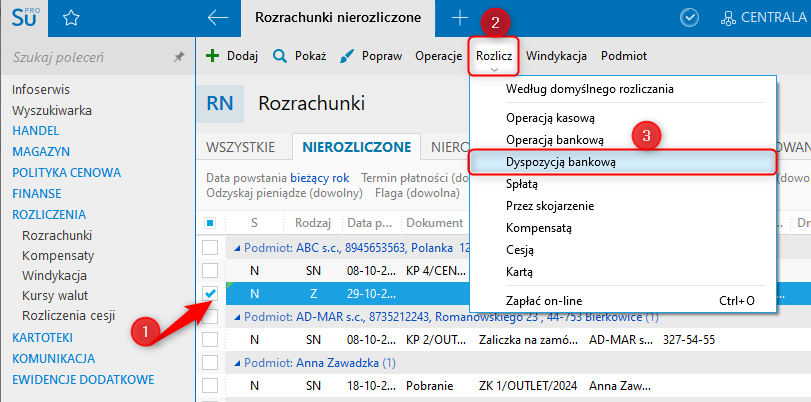Toggle the select-all checkbox in the table header
The width and height of the screenshot is (811, 402).
coord(210,224)
